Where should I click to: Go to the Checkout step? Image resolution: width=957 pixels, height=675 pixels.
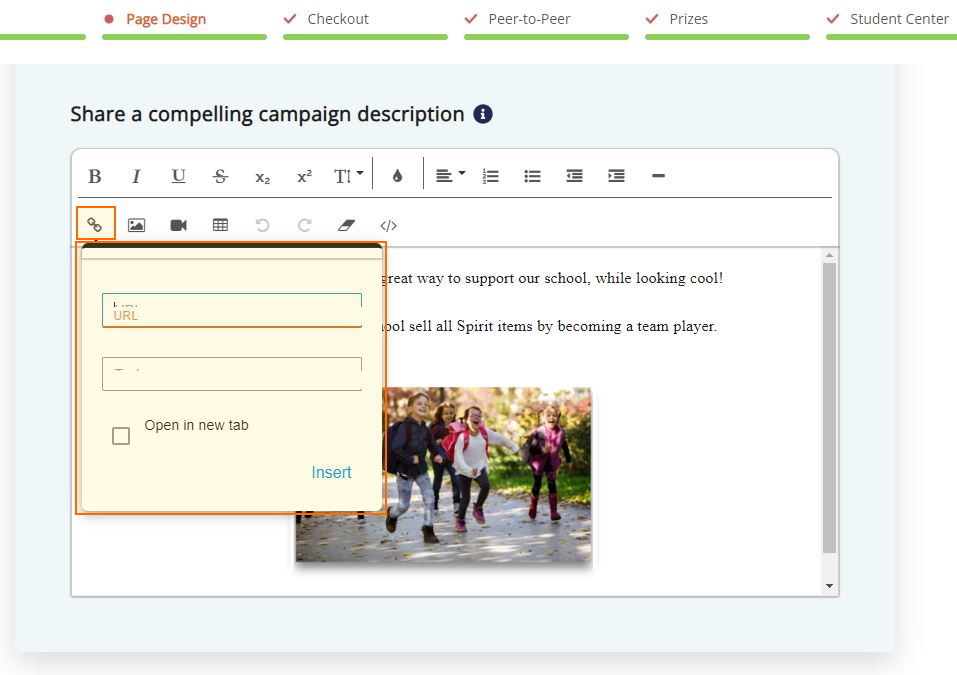338,19
